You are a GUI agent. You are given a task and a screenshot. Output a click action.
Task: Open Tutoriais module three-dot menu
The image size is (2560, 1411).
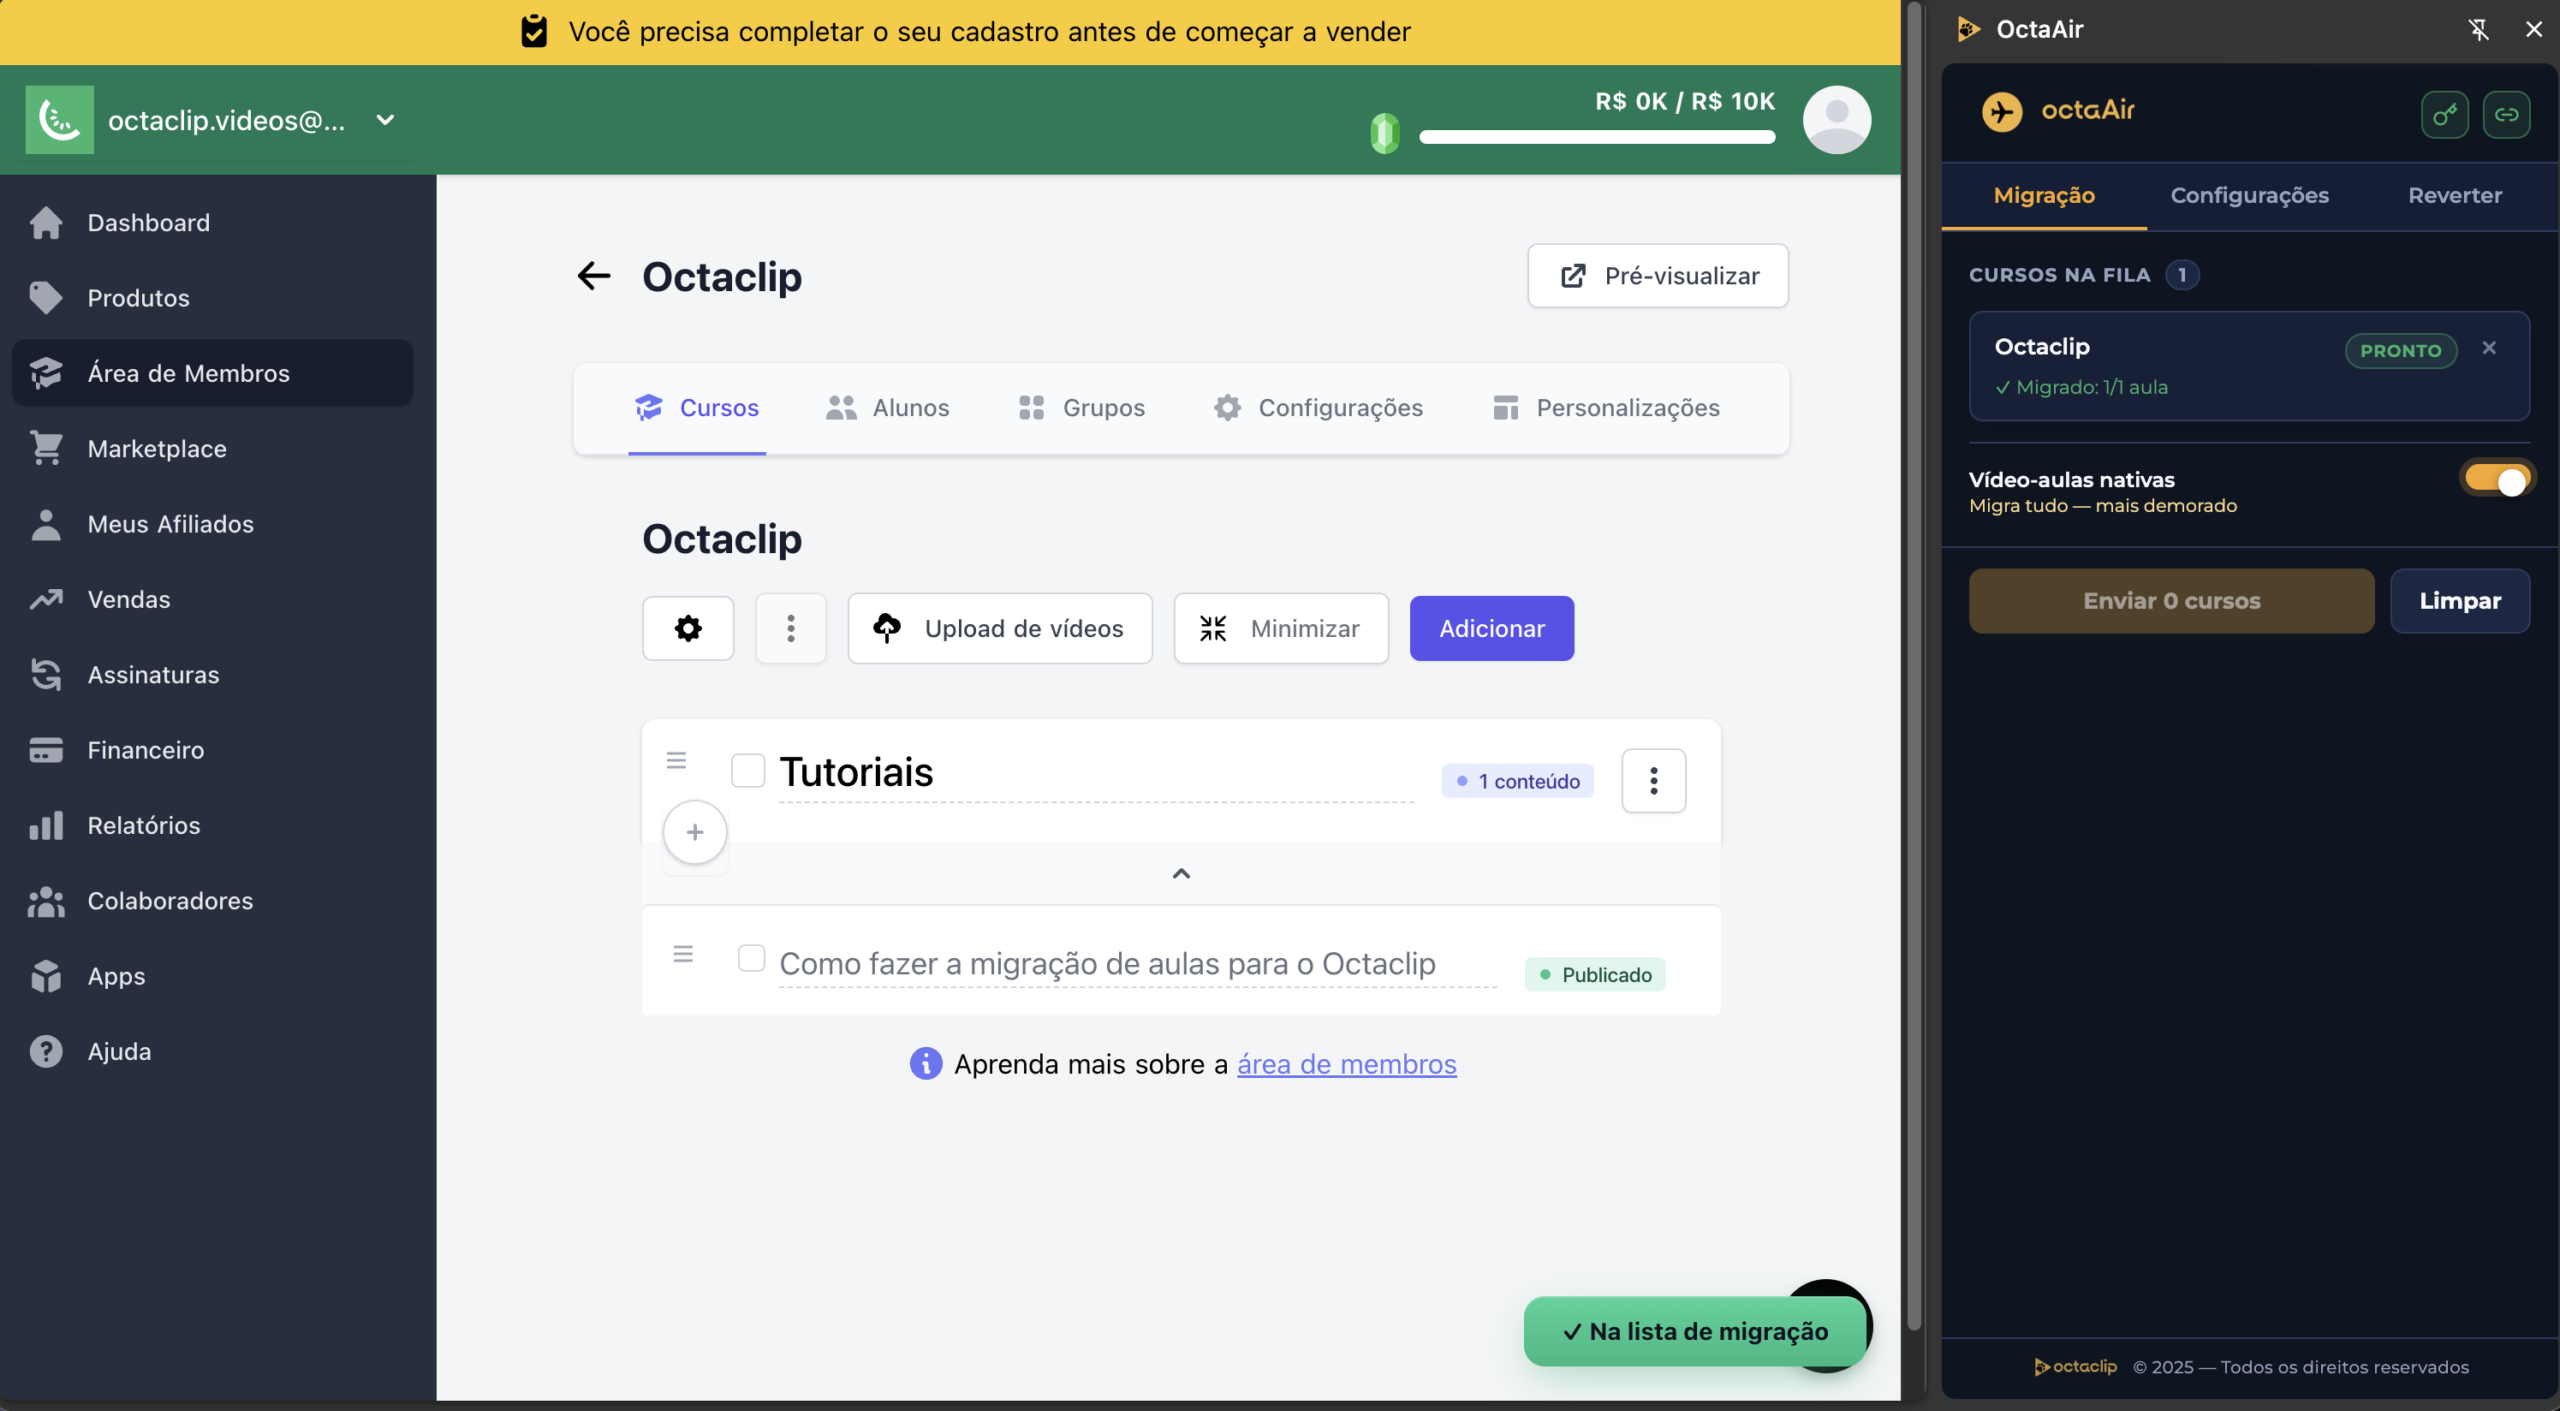point(1654,781)
